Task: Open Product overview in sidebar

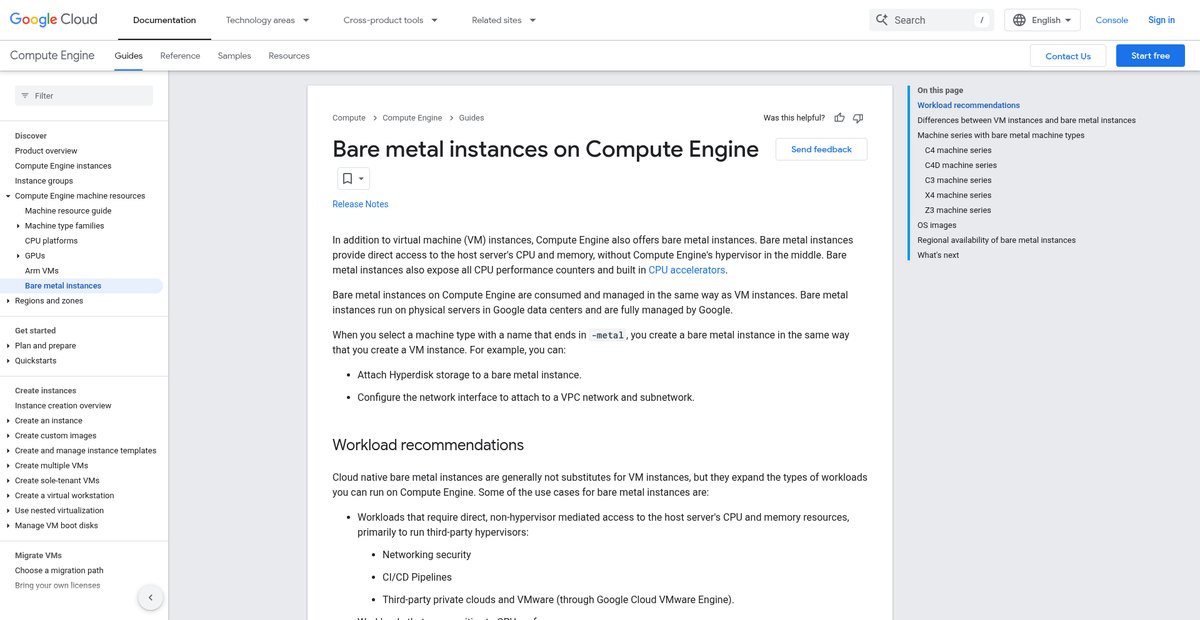Action: pyautogui.click(x=46, y=151)
